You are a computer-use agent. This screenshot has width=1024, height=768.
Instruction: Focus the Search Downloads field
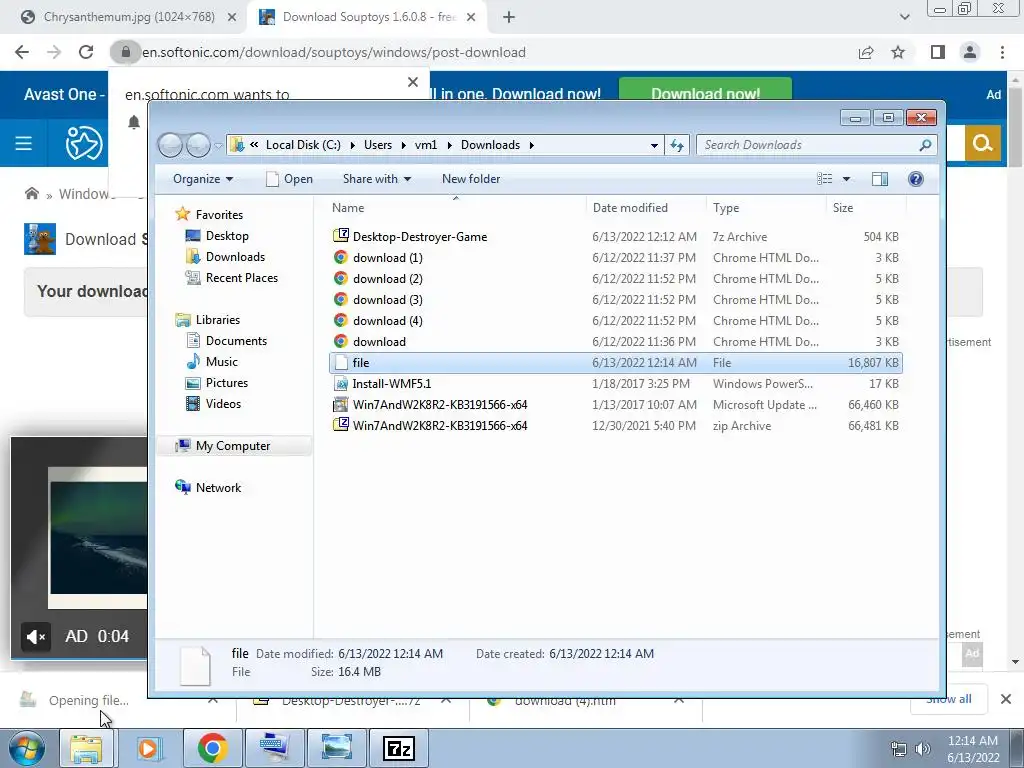(810, 145)
